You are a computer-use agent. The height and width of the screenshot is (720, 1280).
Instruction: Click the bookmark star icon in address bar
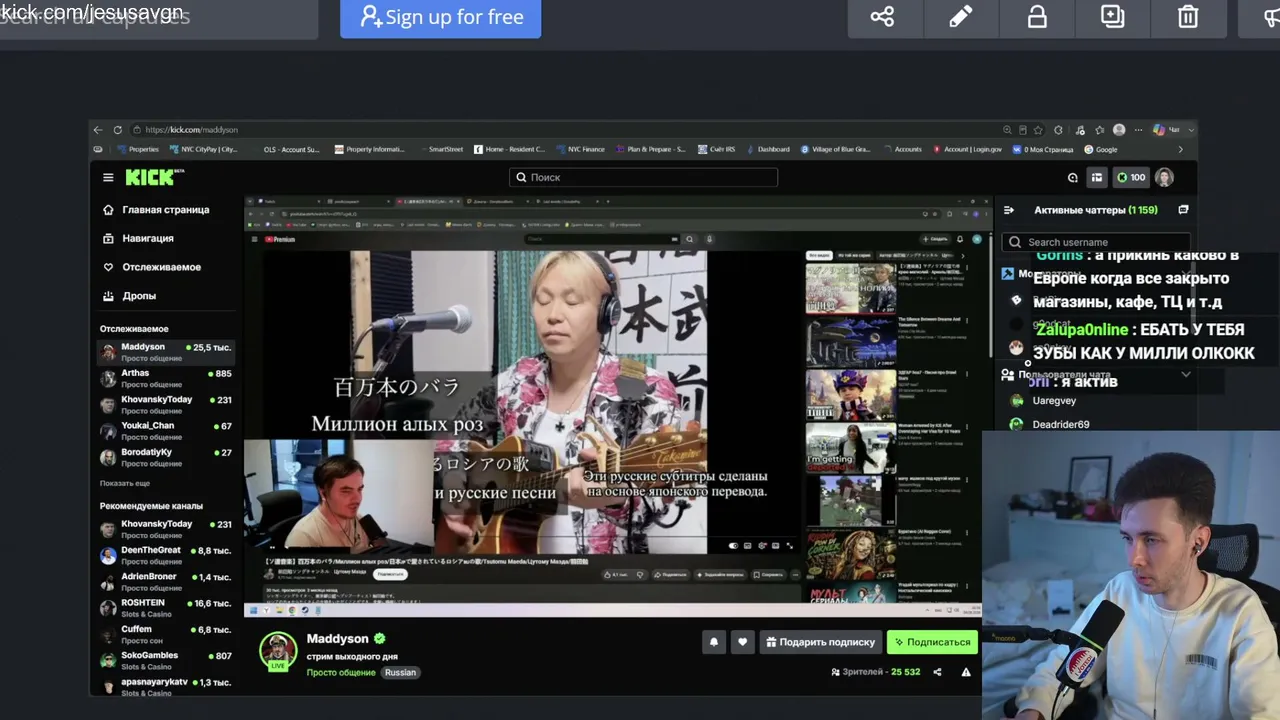1039,130
